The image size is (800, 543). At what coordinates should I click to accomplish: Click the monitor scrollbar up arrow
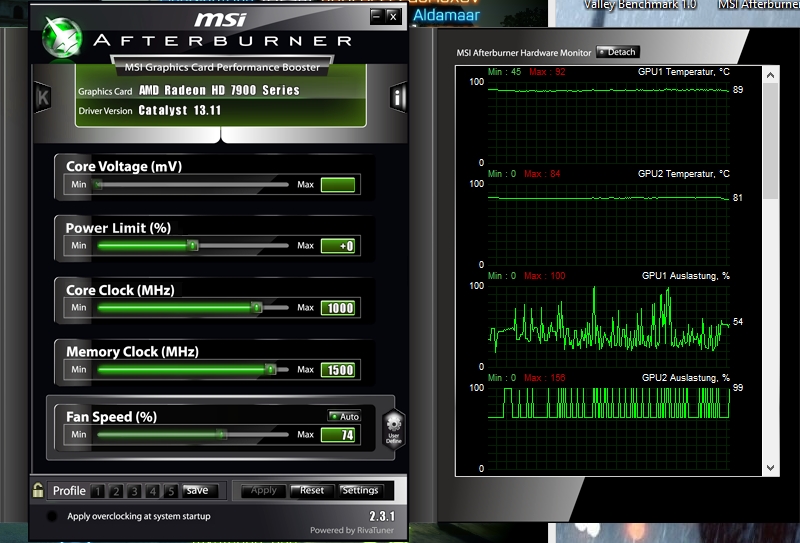click(770, 75)
